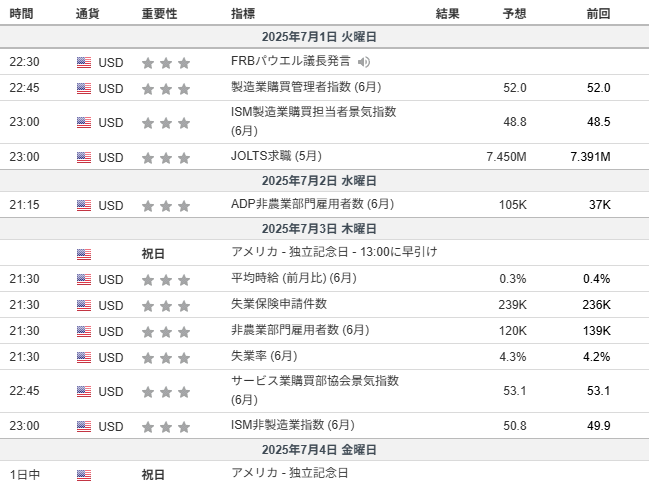
Task: Click the 予想 column header
Action: coord(514,14)
